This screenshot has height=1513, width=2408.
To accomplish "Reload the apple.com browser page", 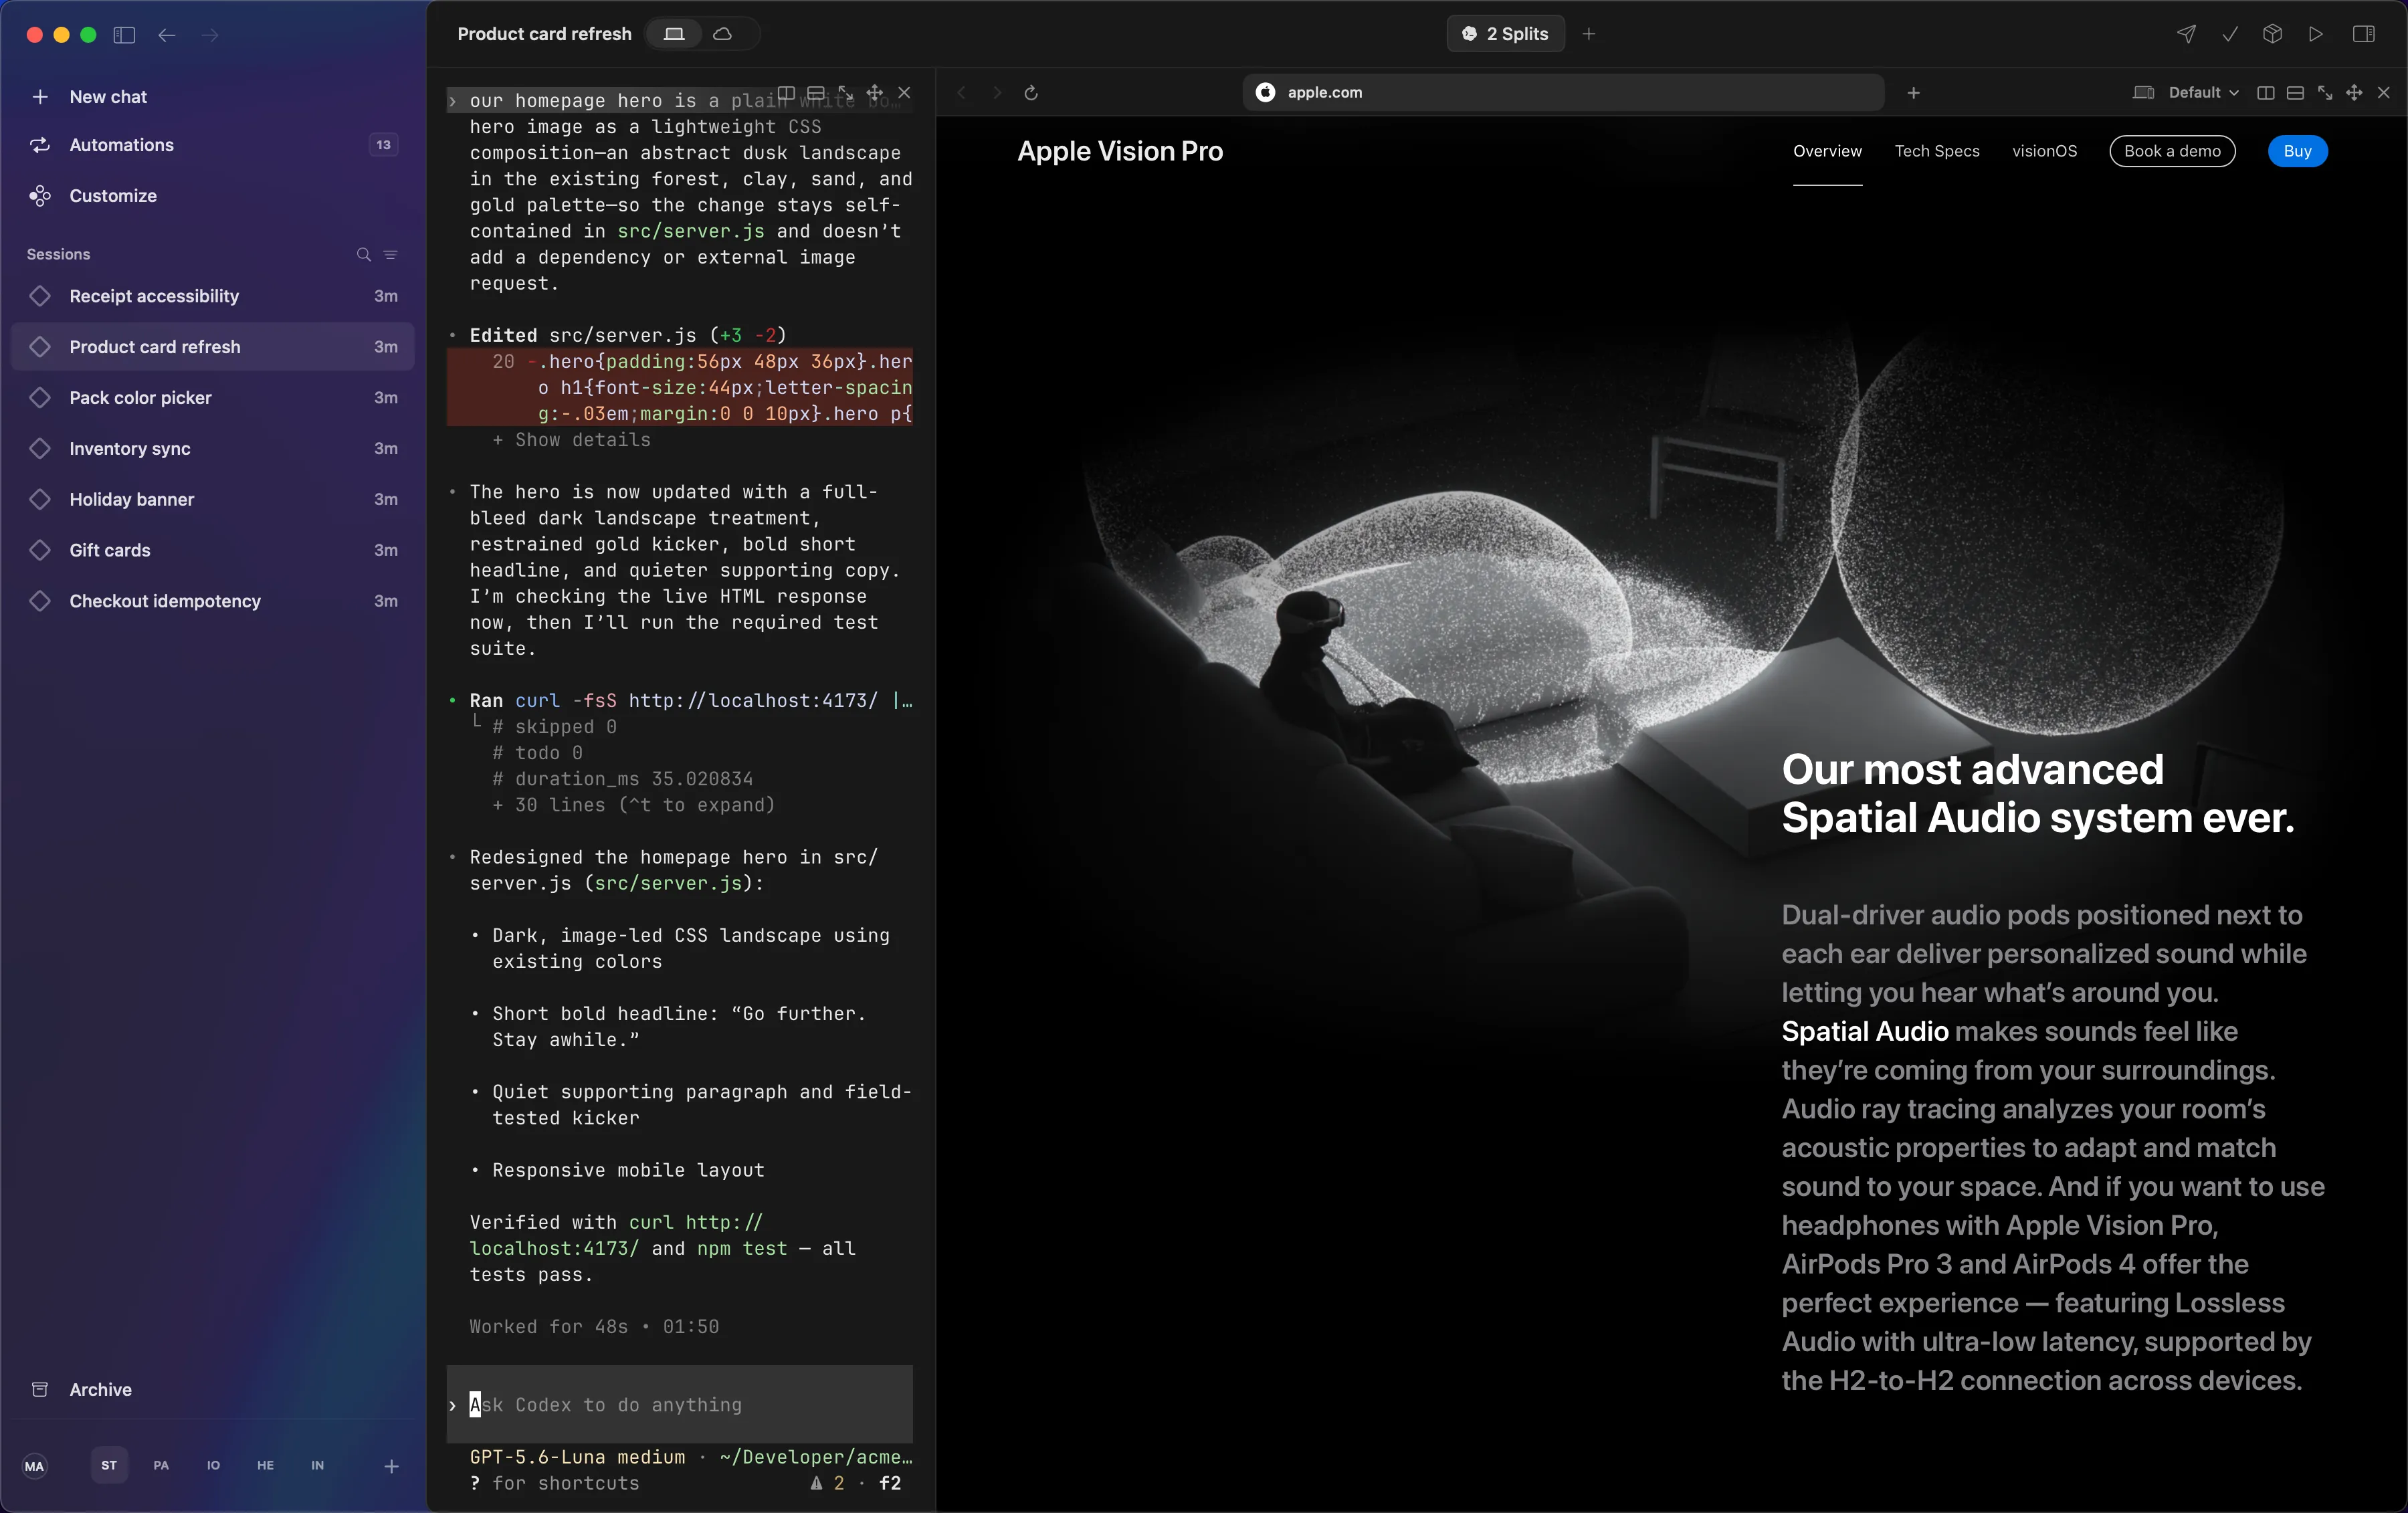I will (x=1031, y=93).
